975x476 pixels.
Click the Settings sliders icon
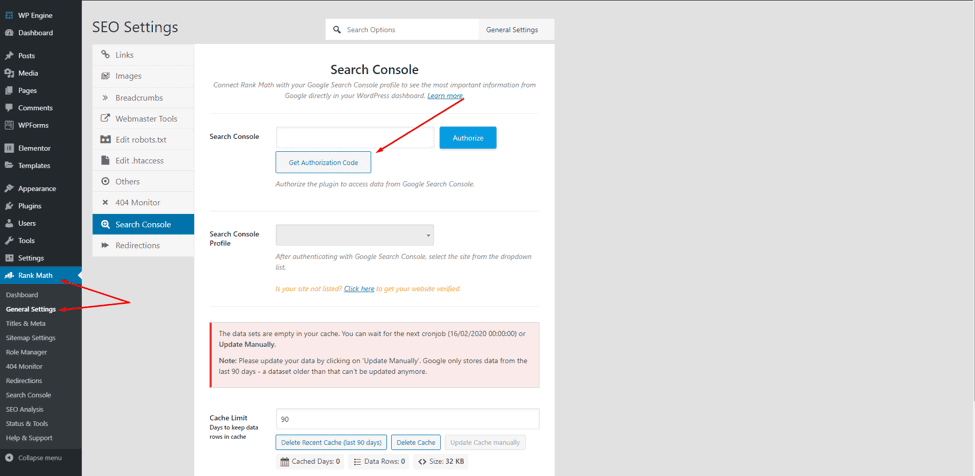click(x=9, y=258)
